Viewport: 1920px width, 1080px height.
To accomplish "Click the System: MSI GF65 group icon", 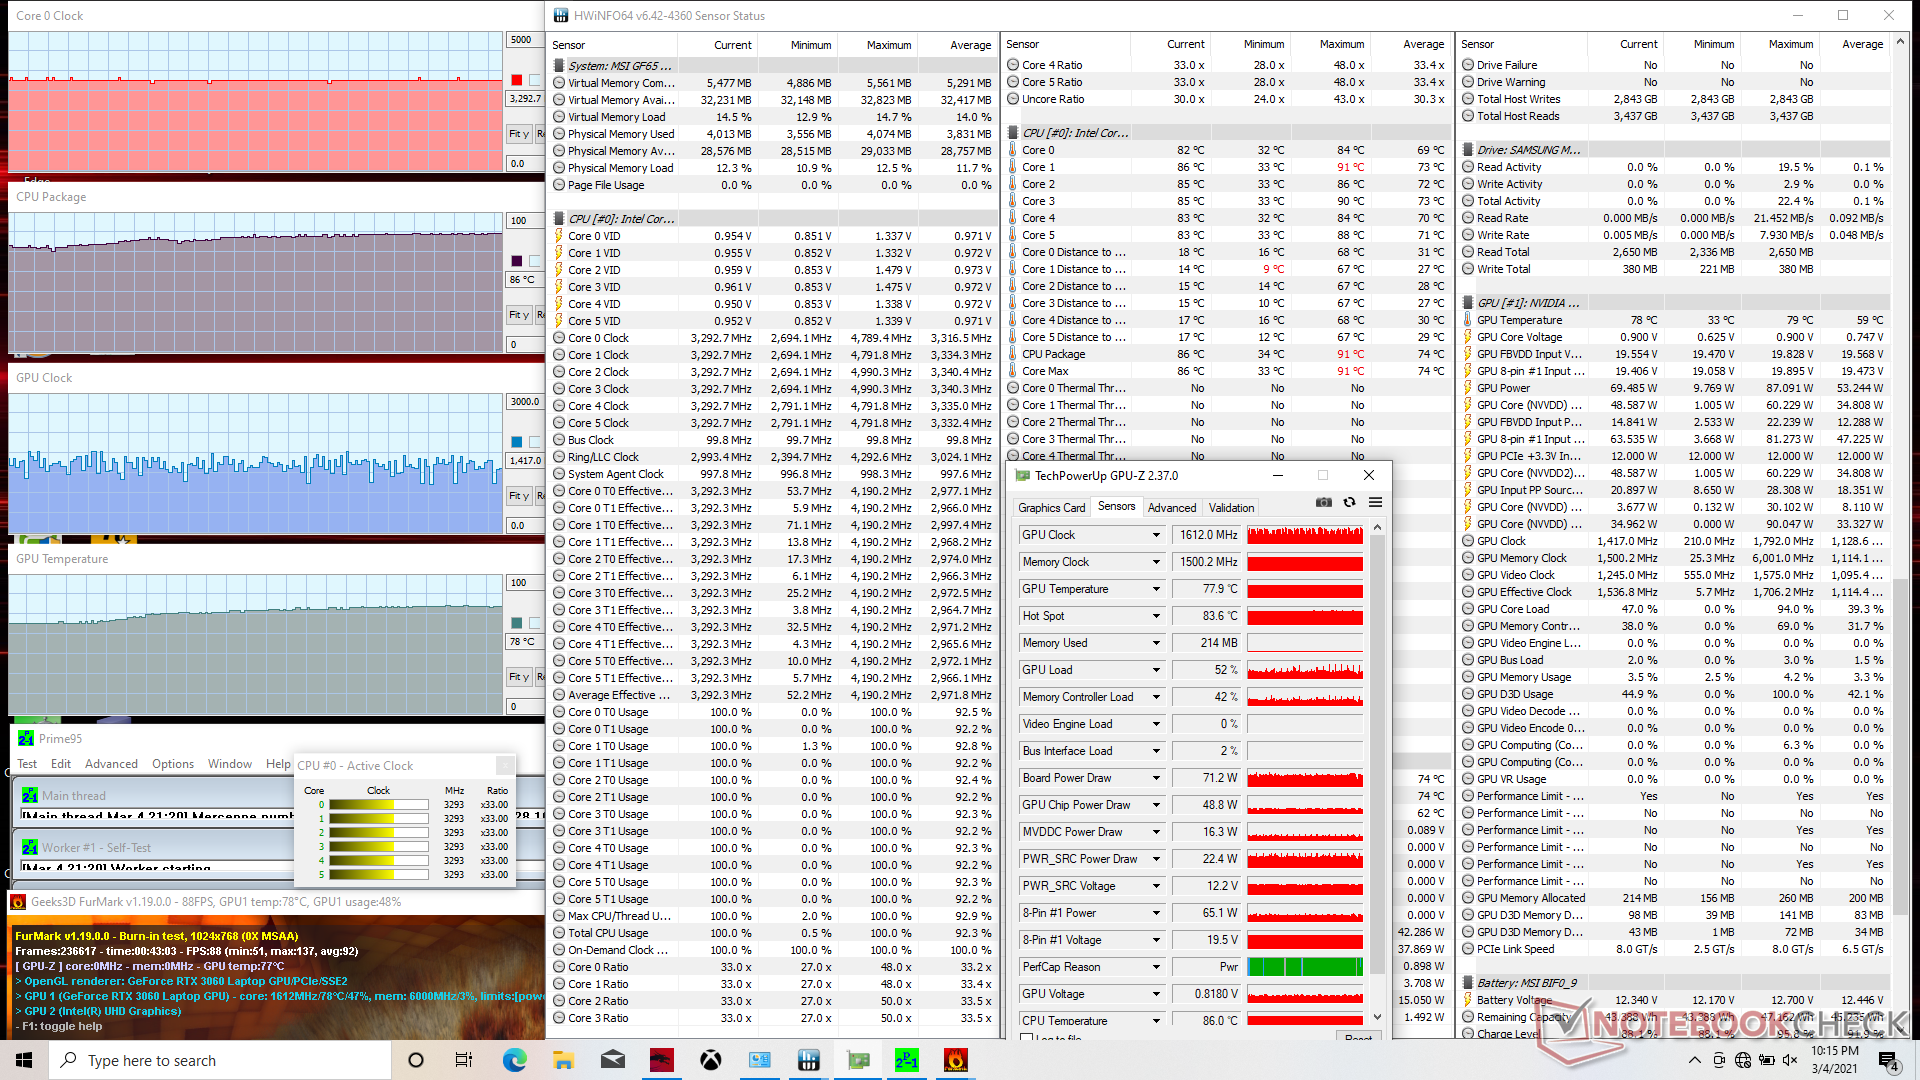I will [x=559, y=66].
